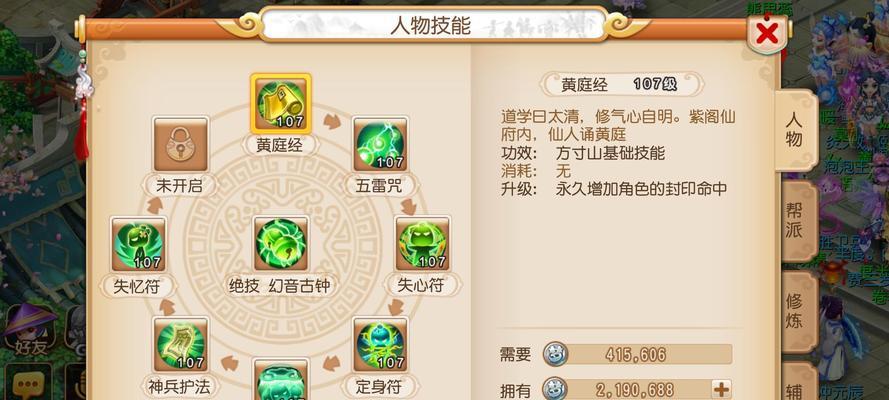Viewport: 889px width, 400px height.
Task: Go to the 修炼 side tab
Action: pos(796,311)
